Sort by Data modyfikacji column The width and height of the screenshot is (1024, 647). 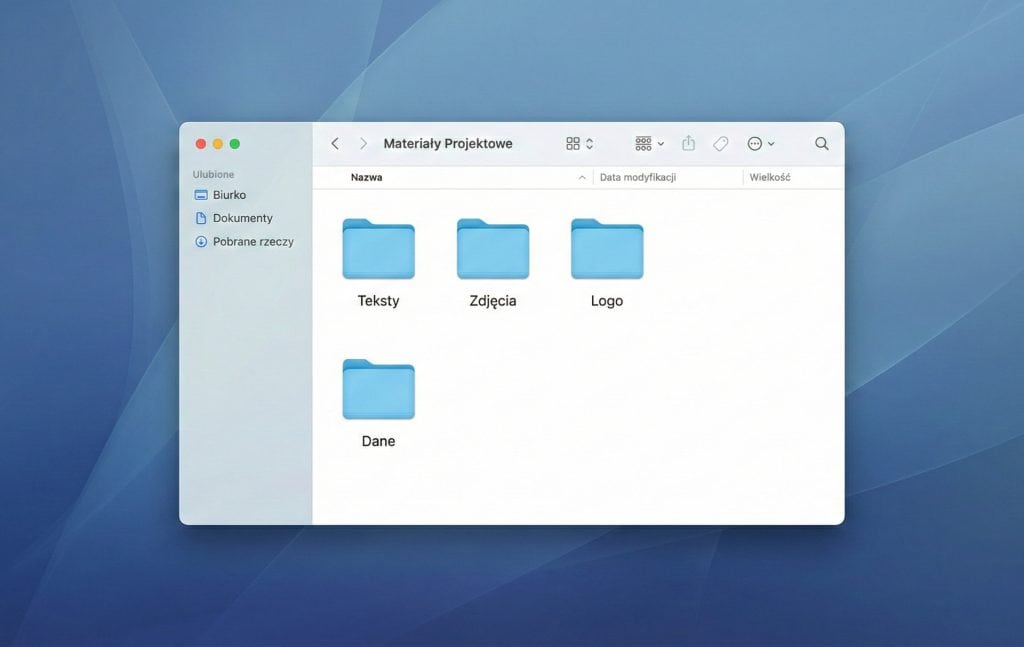[x=638, y=177]
